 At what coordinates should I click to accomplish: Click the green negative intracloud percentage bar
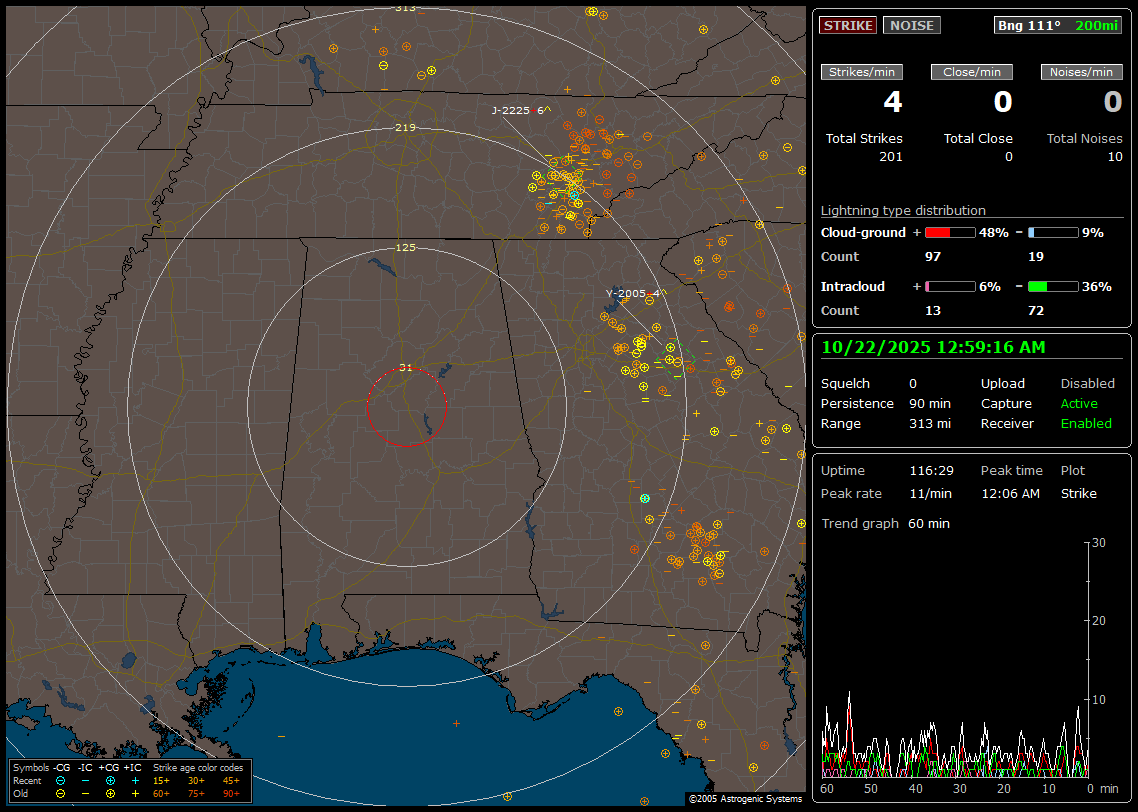[1053, 286]
